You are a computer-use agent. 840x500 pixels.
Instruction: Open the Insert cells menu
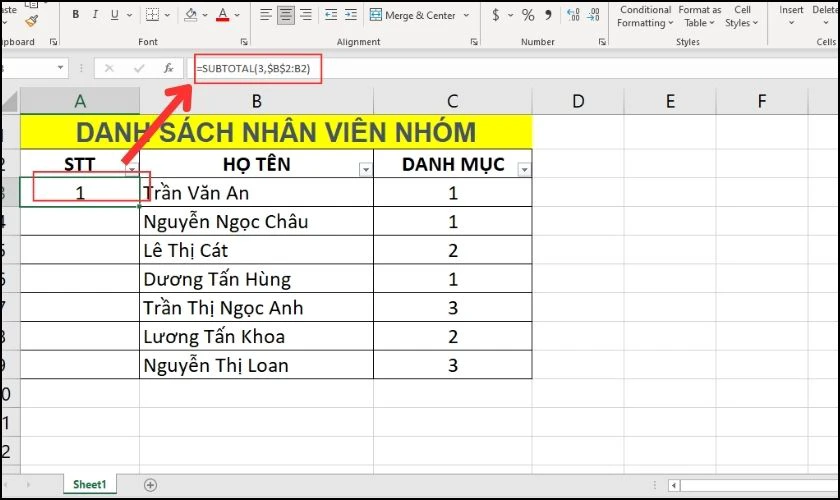click(x=791, y=16)
